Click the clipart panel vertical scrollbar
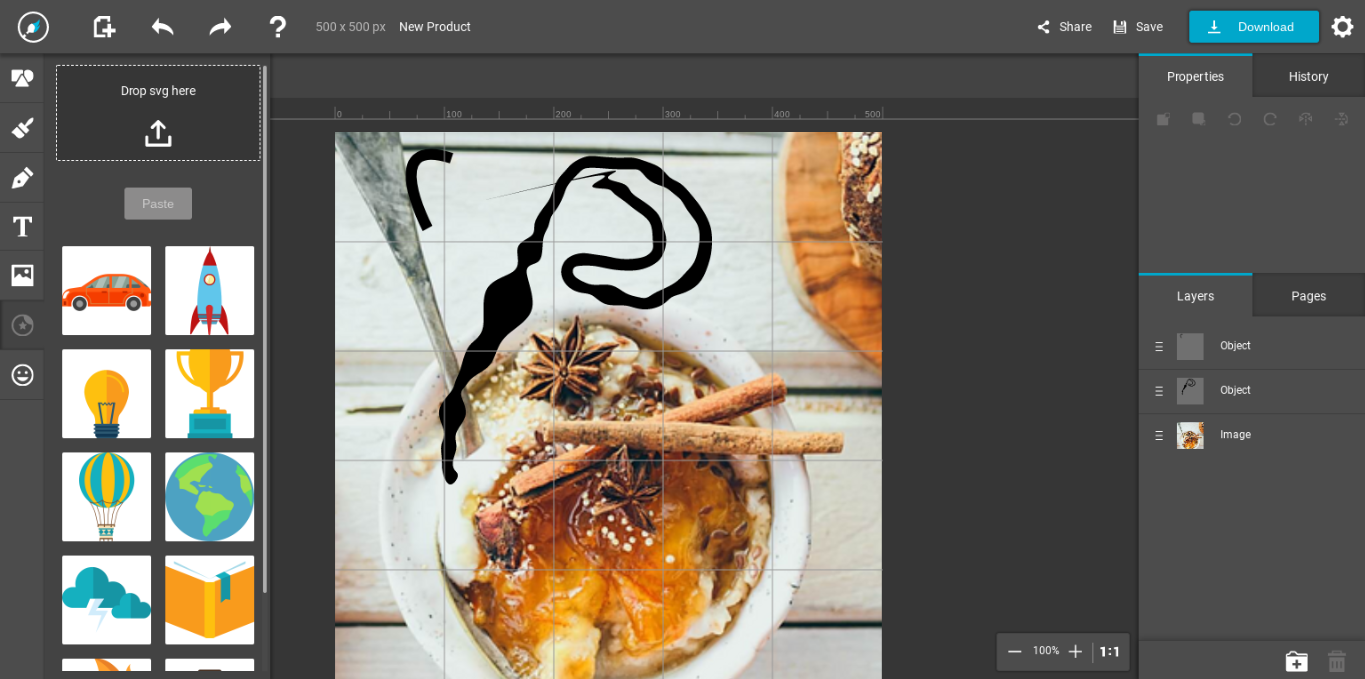This screenshot has height=679, width=1365. click(265, 330)
